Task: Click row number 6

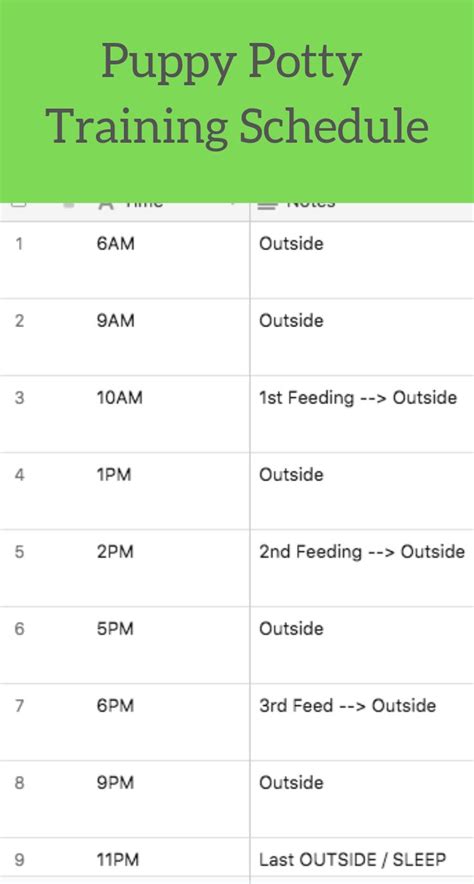Action: pyautogui.click(x=19, y=629)
